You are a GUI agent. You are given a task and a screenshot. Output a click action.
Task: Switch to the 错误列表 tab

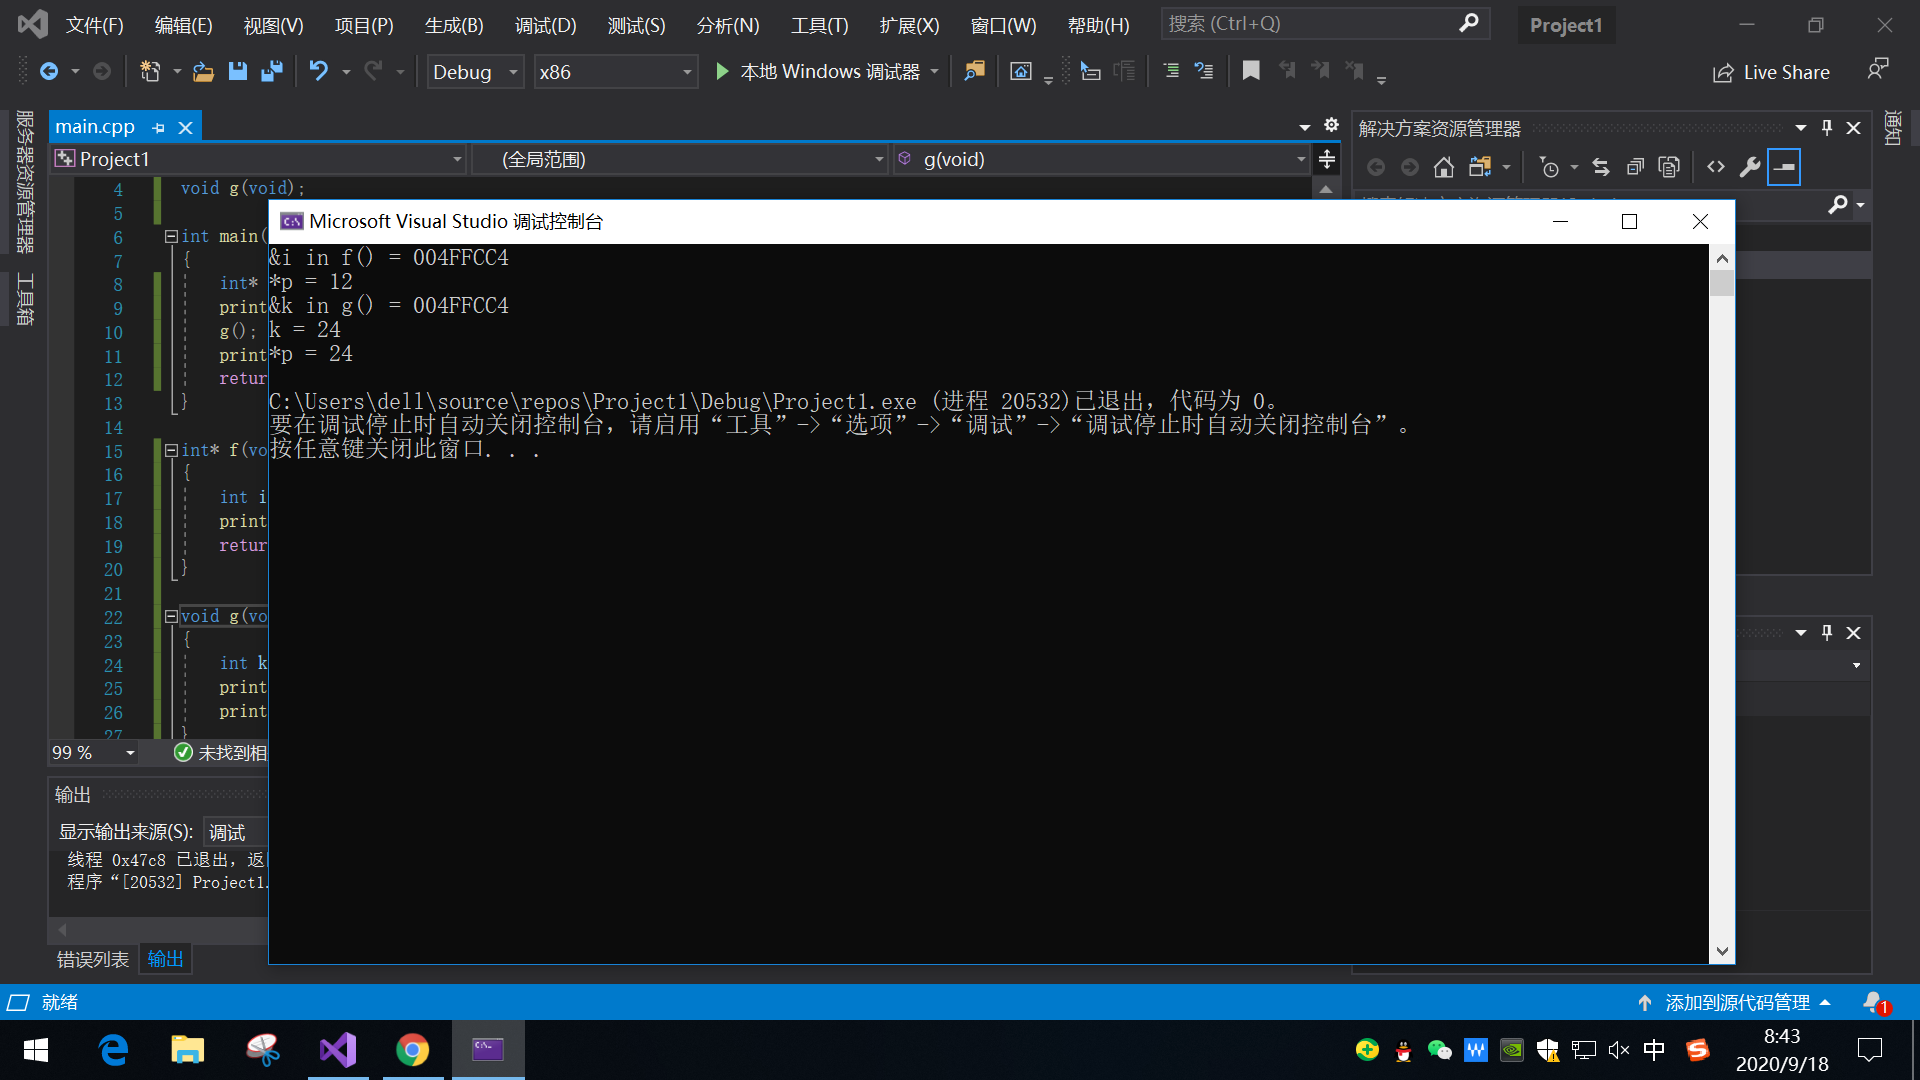coord(92,959)
